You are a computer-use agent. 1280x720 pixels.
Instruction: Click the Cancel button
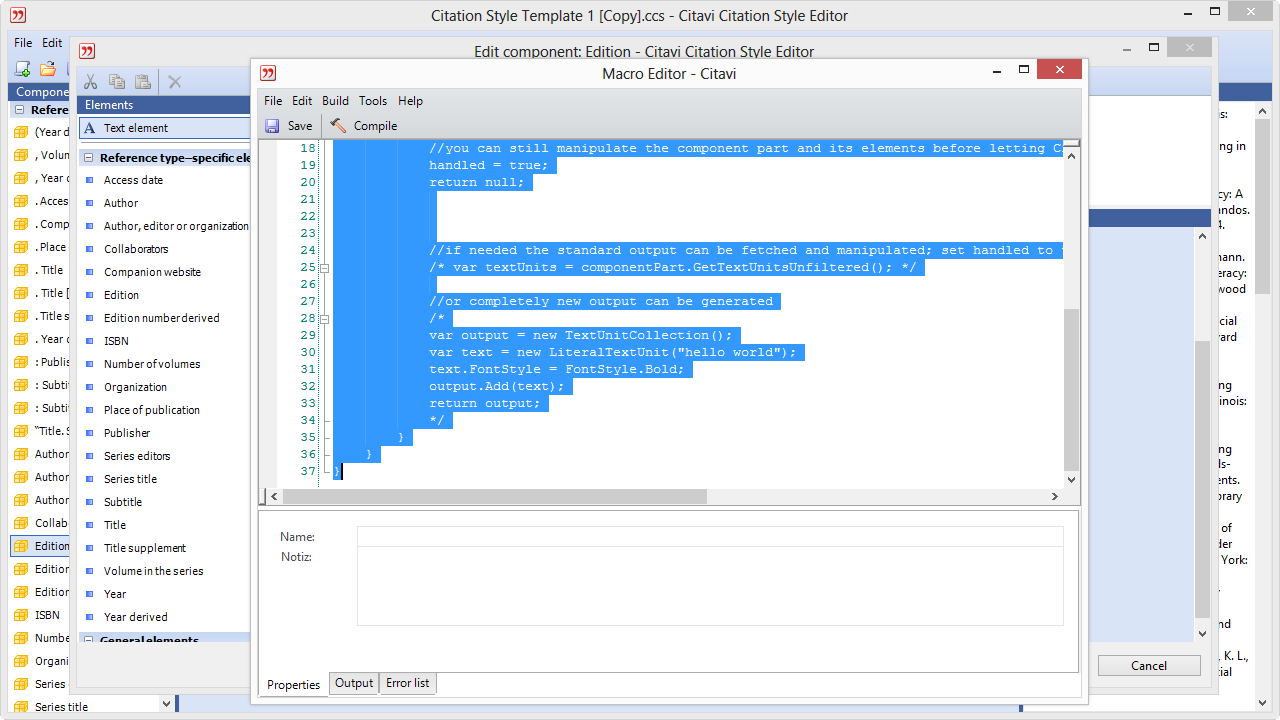tap(1149, 666)
